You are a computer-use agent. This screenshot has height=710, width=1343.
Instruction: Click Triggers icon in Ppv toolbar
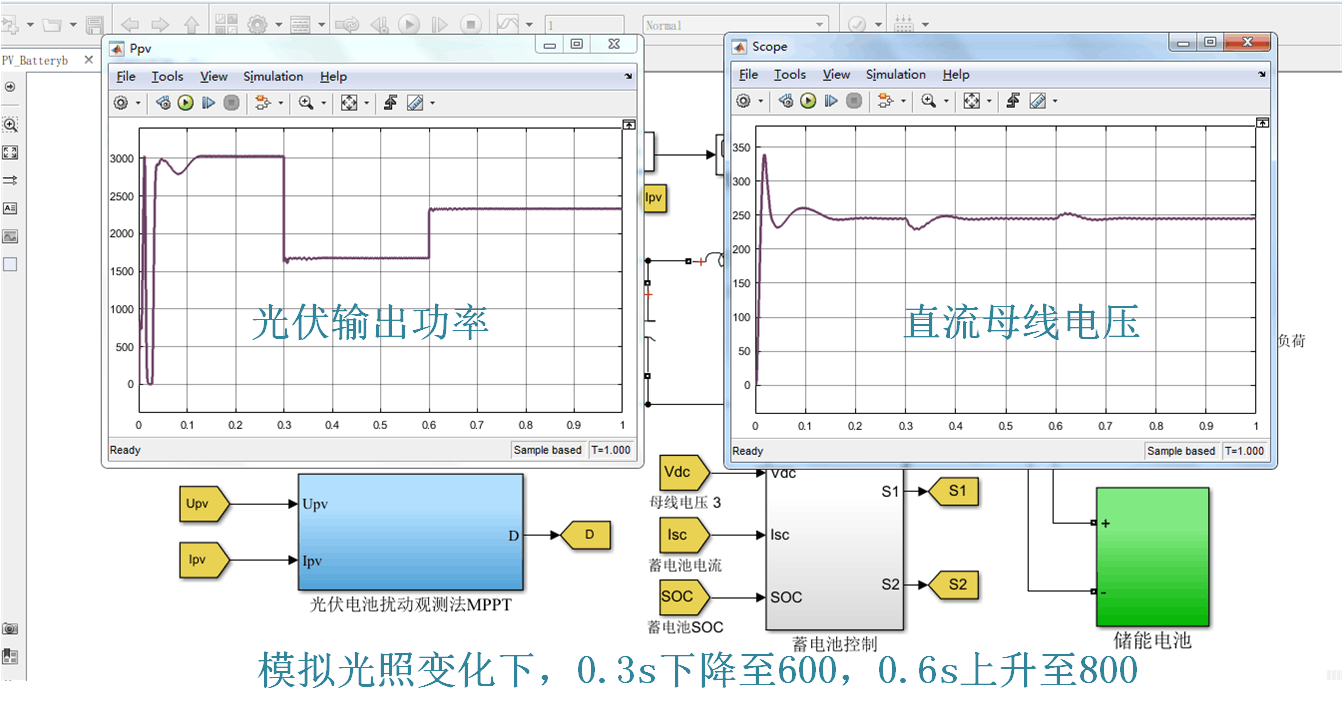click(x=391, y=102)
